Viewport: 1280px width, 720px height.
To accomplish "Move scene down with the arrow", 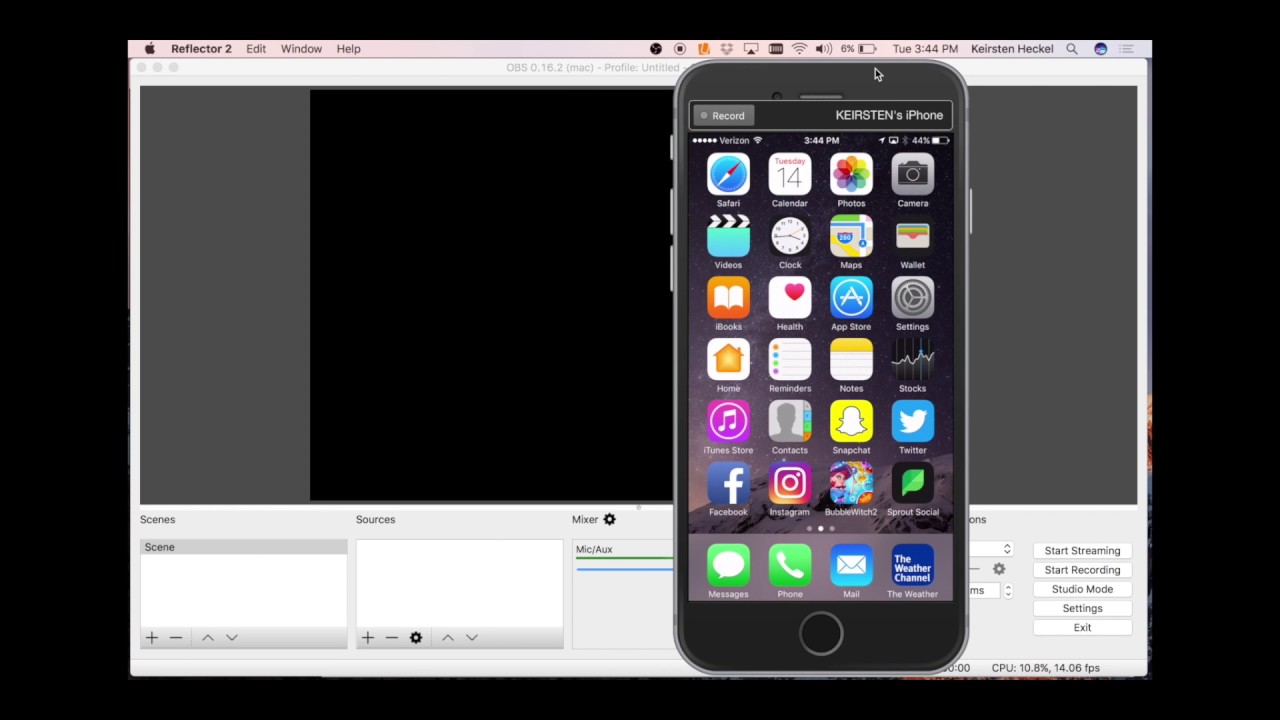I will click(232, 638).
